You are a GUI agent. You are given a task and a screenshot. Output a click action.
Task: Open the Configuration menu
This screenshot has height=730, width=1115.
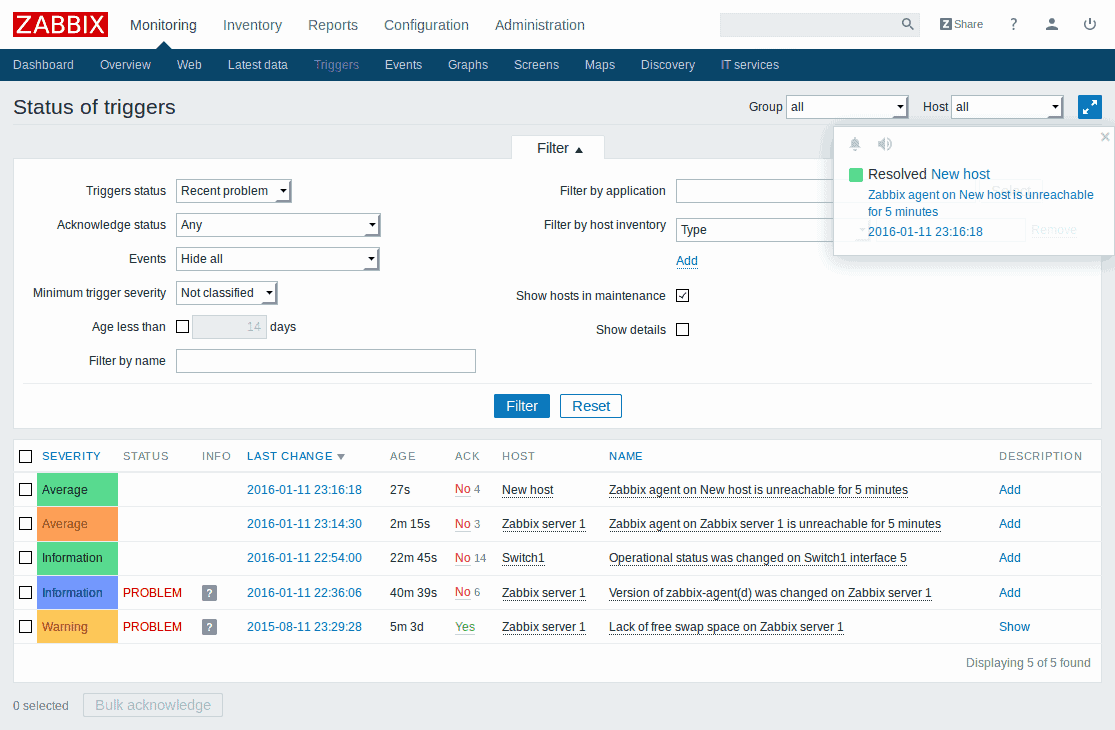point(426,25)
